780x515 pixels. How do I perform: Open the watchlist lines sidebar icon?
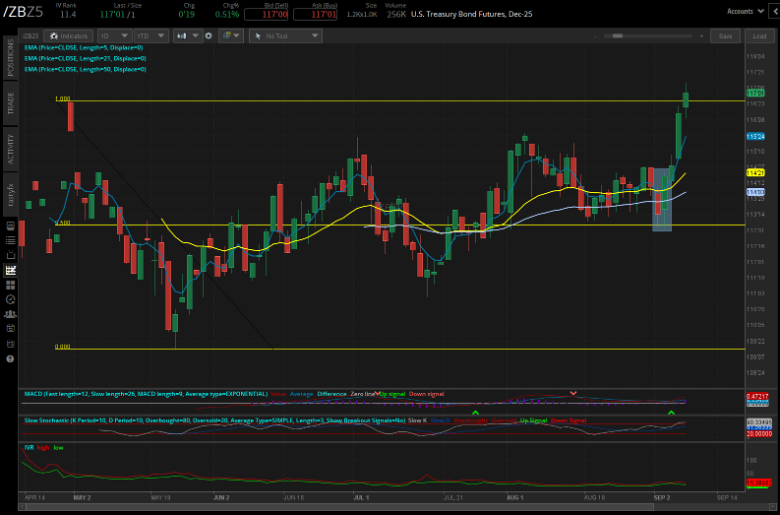[x=10, y=241]
